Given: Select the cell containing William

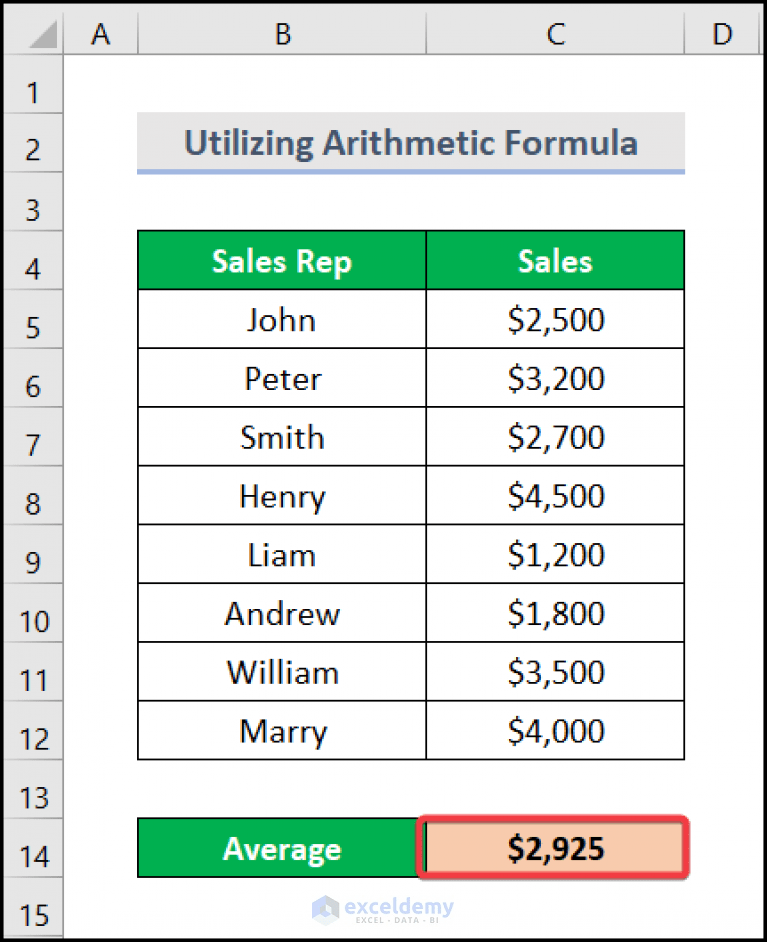Looking at the screenshot, I should [x=282, y=671].
